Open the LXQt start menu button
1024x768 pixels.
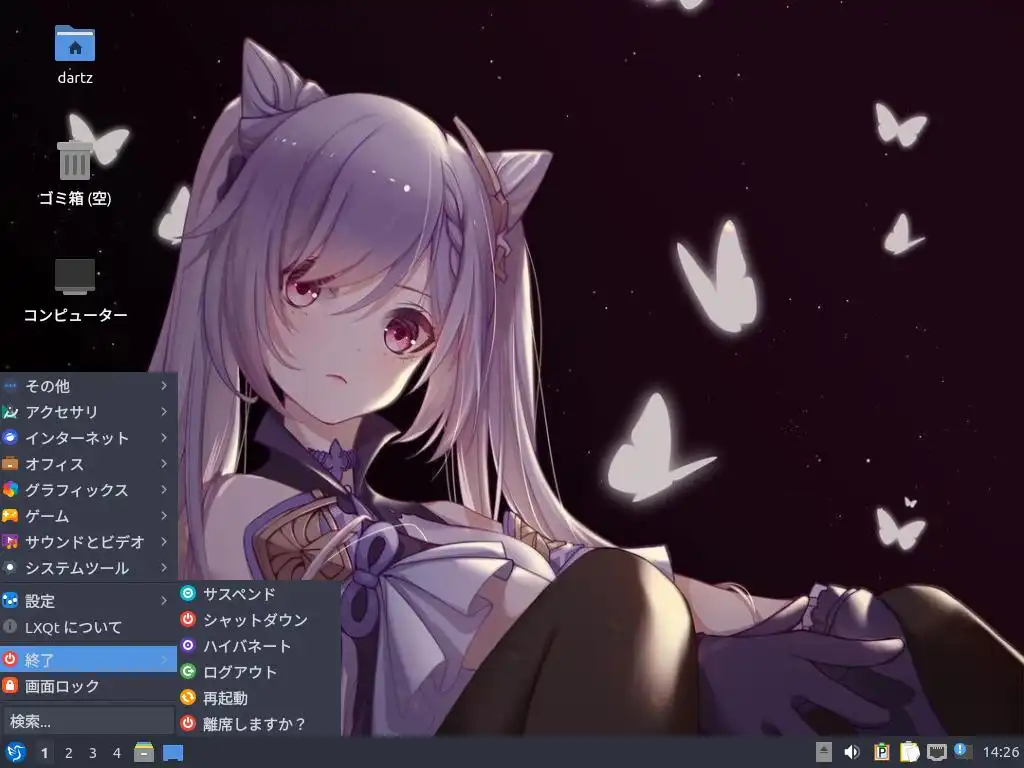(x=15, y=753)
